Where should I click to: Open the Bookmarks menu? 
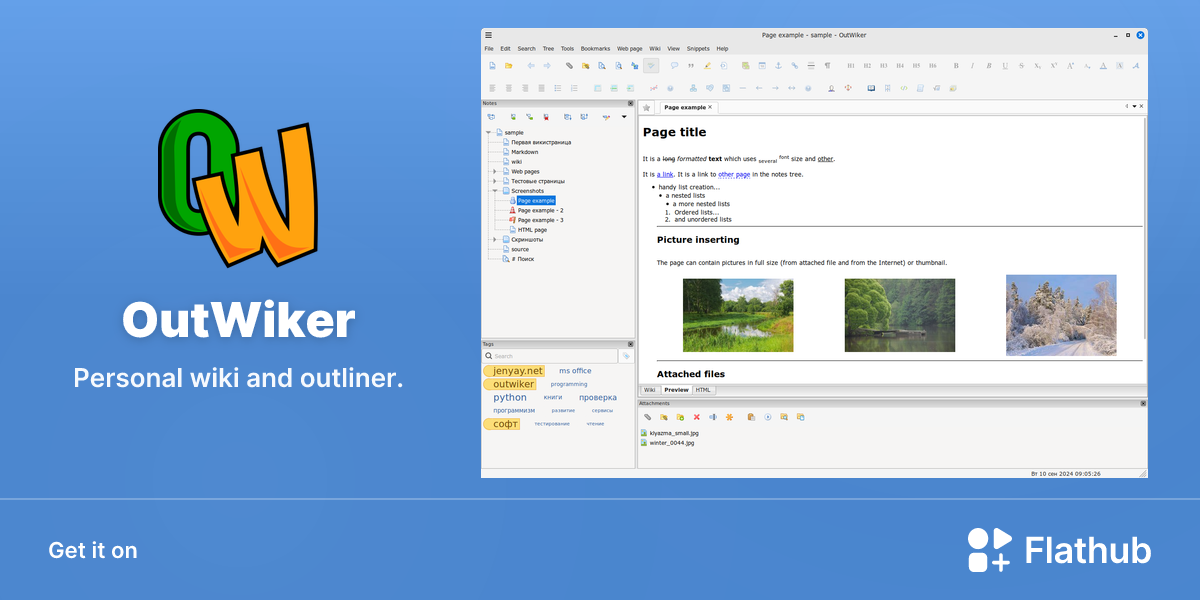tap(595, 48)
